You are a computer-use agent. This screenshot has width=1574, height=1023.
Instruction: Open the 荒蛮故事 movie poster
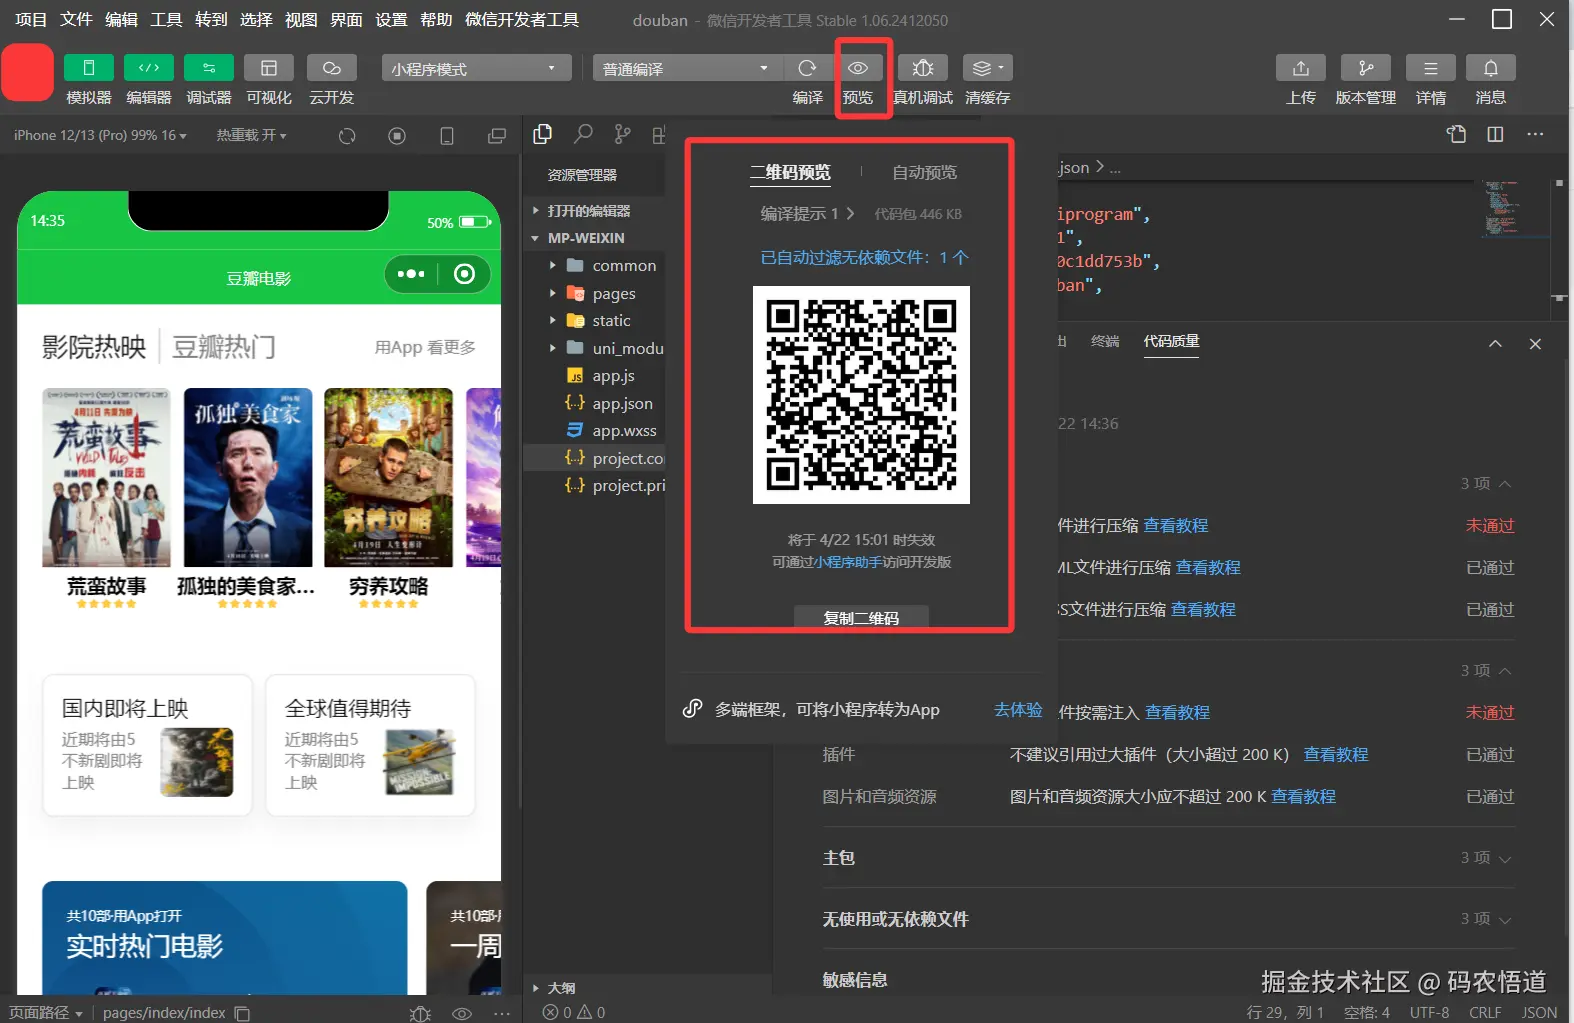106,478
